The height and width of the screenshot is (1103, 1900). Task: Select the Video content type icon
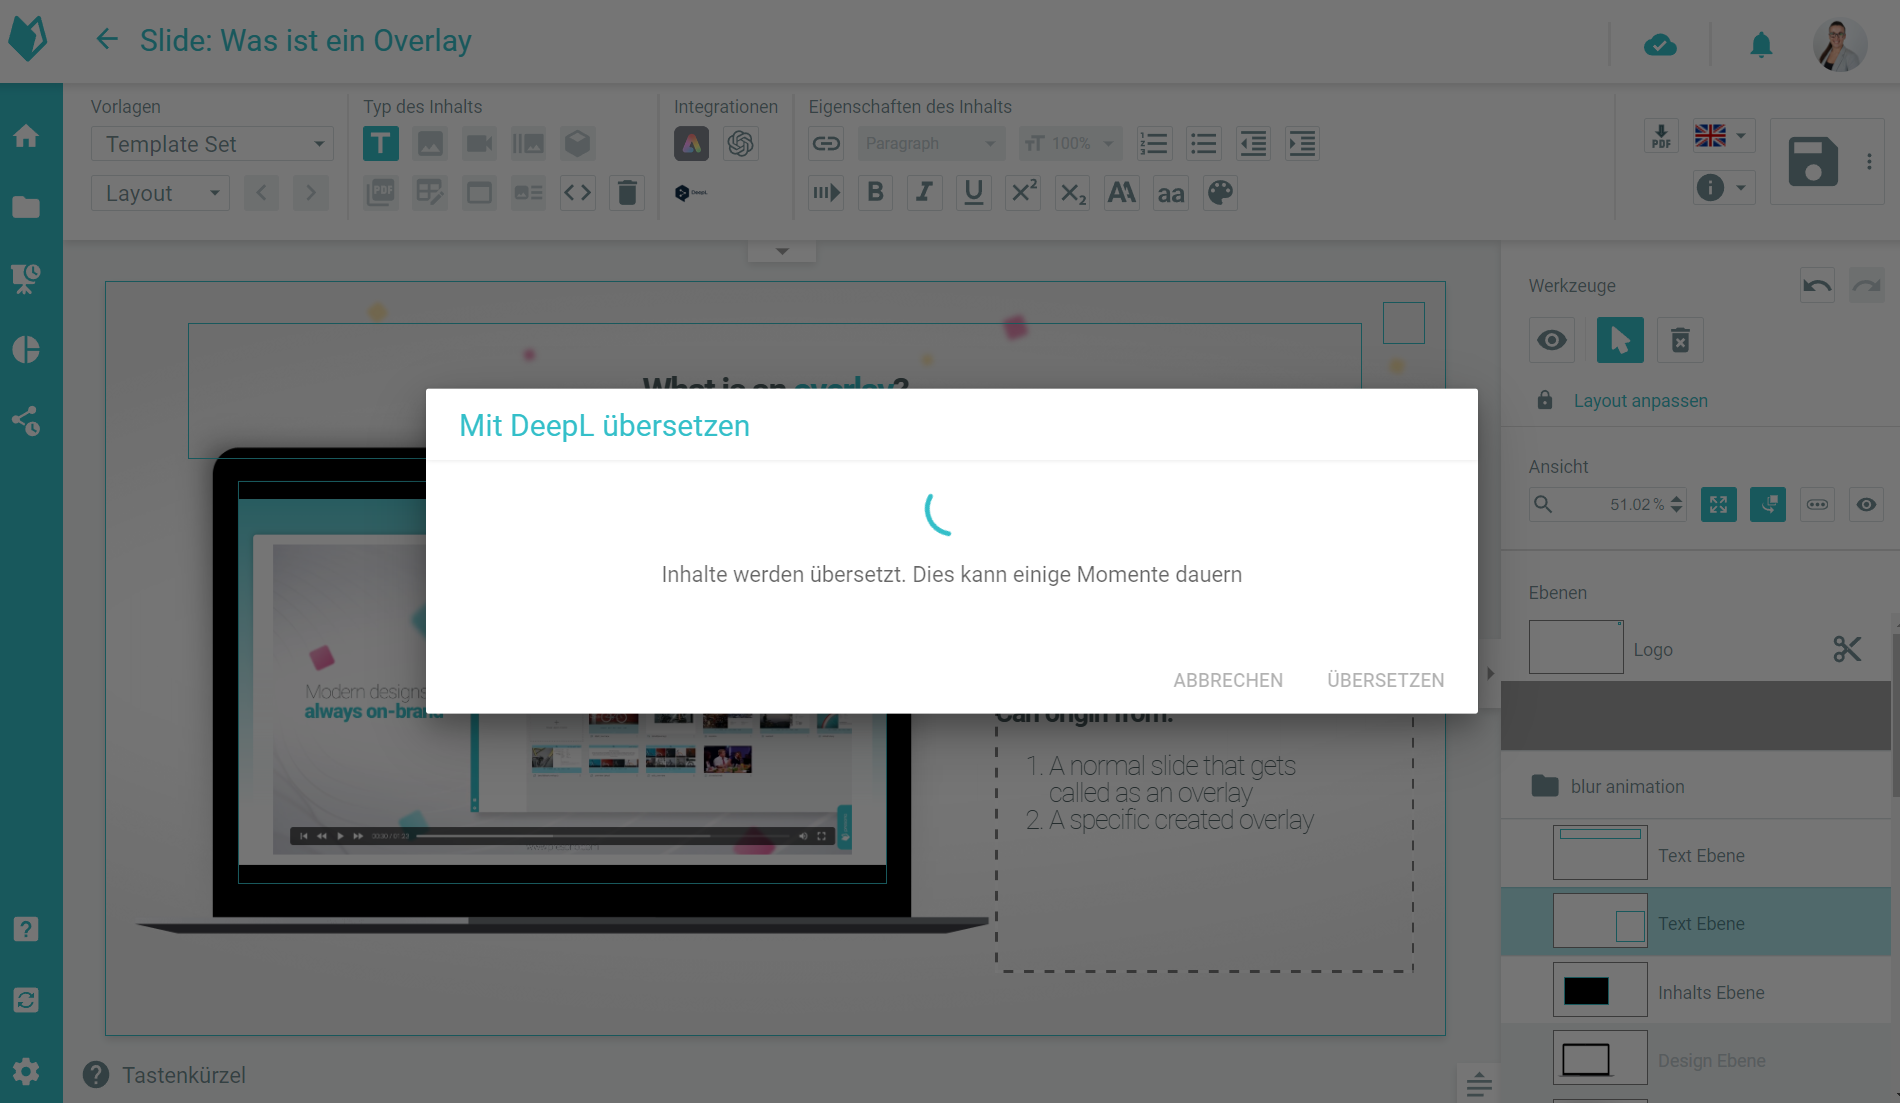pos(479,144)
